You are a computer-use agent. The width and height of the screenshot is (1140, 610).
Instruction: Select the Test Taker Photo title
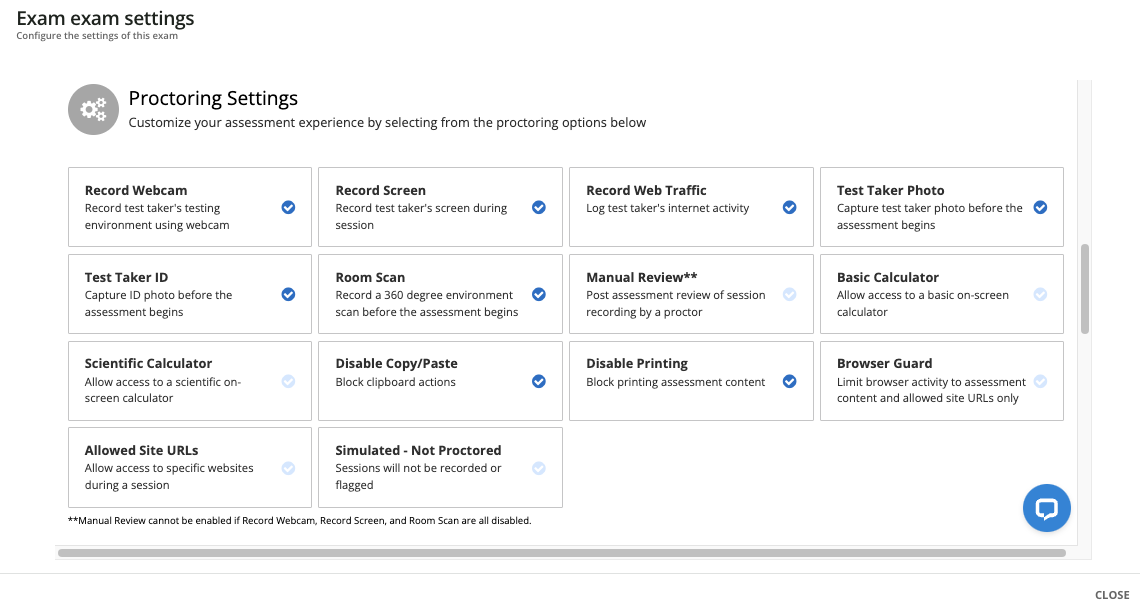(x=891, y=190)
